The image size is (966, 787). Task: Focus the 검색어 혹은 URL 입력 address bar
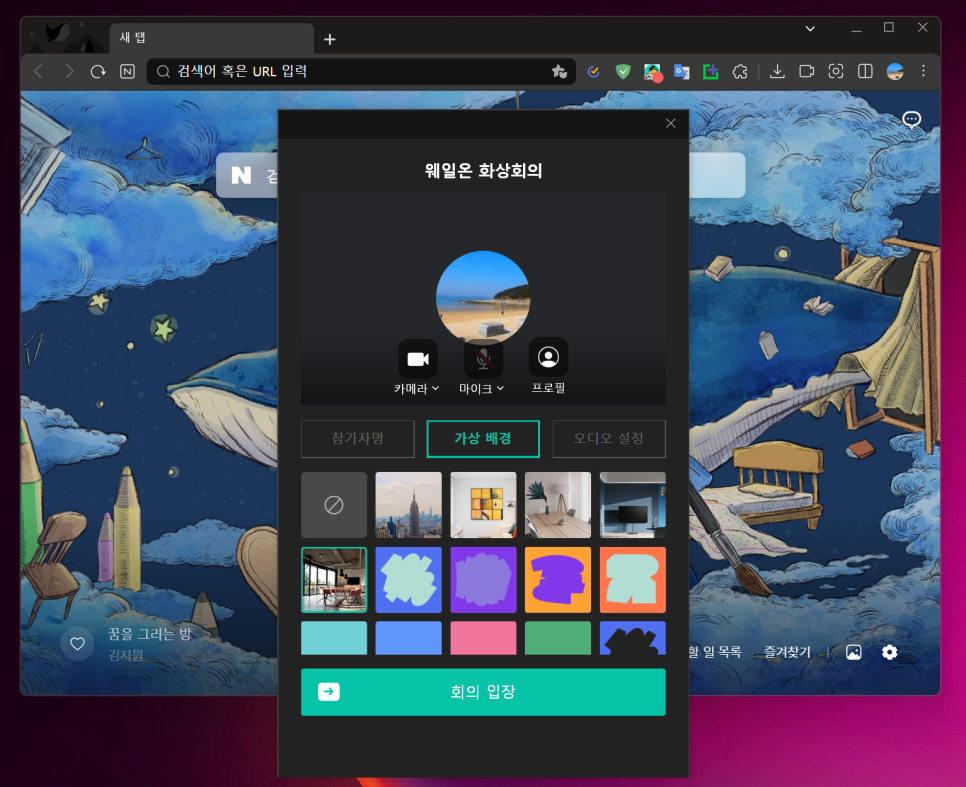click(361, 71)
